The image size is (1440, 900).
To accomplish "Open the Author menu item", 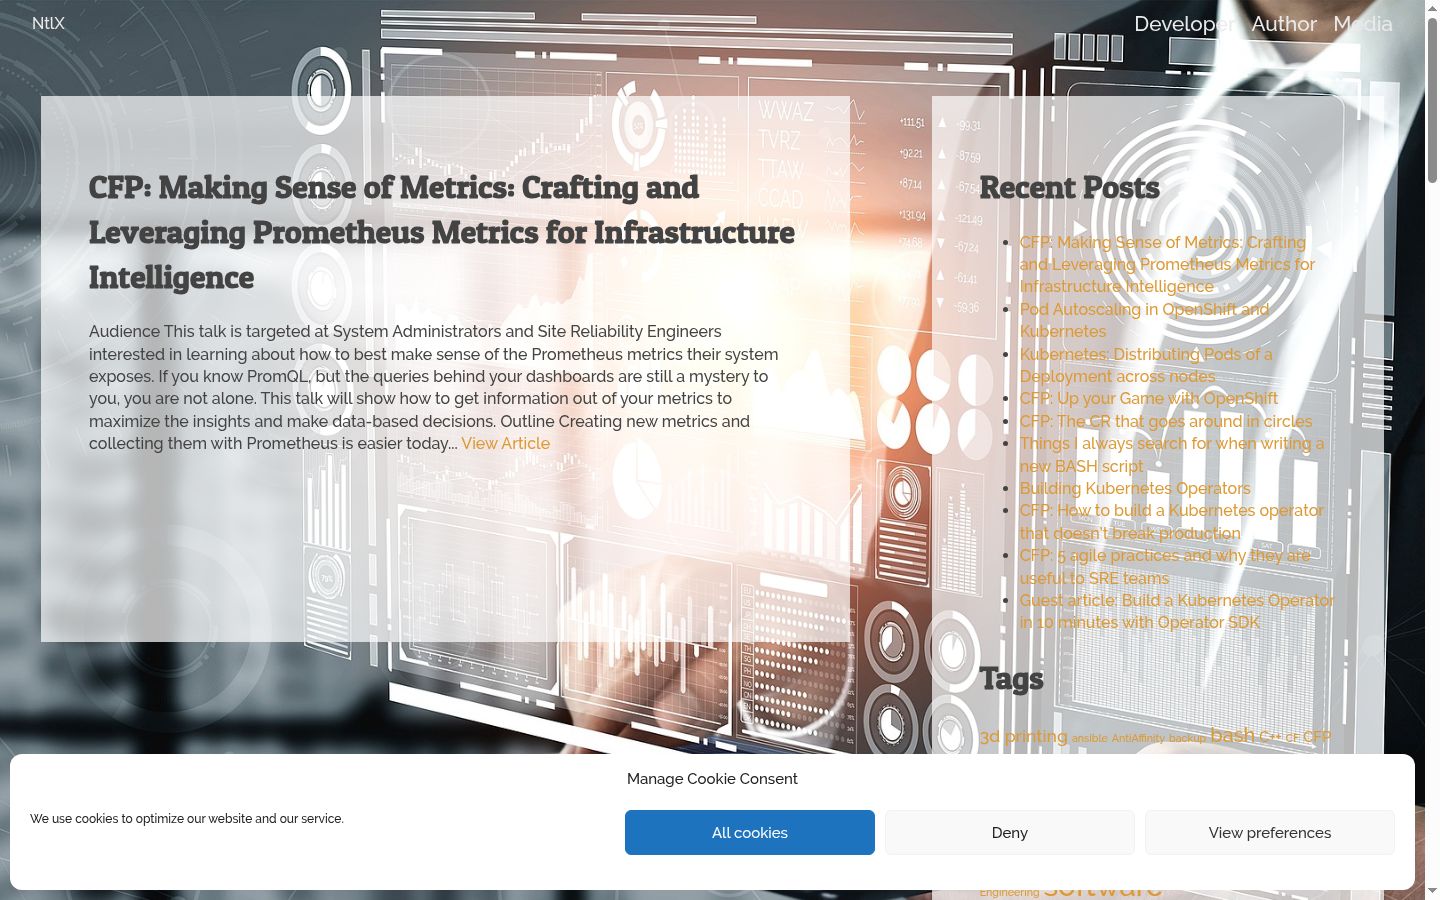I will pos(1284,24).
